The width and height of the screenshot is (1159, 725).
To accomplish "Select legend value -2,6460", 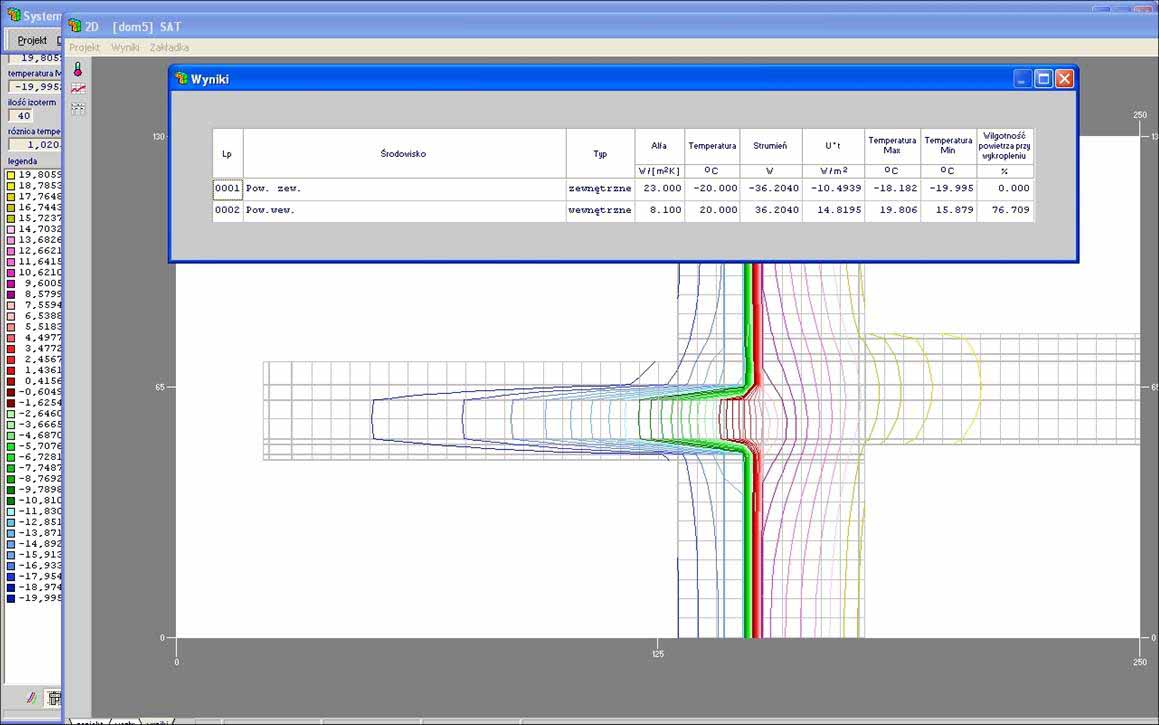I will [x=40, y=414].
